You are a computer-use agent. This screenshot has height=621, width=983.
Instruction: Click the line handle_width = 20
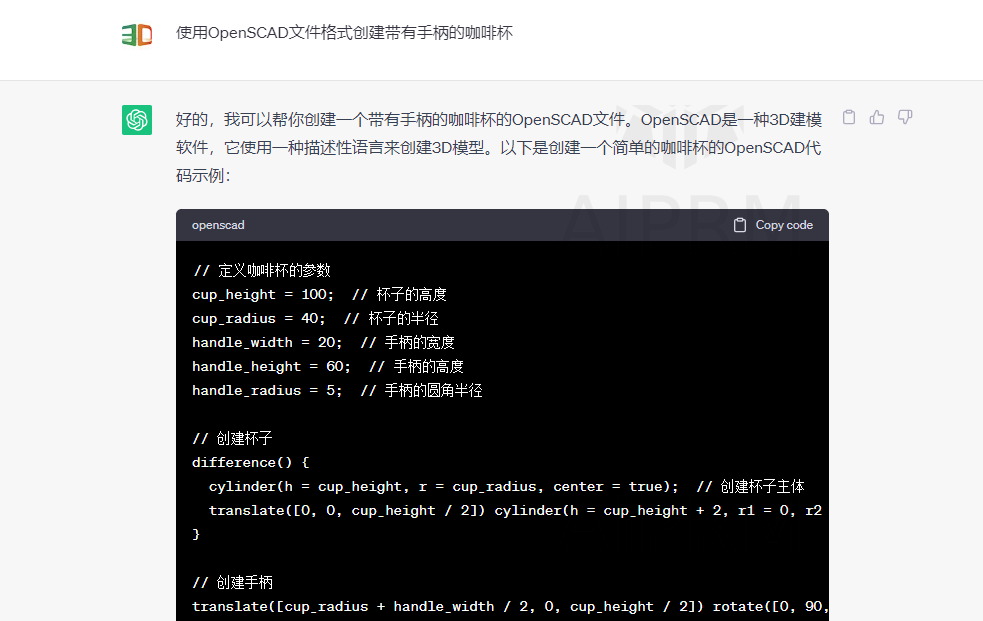tap(323, 342)
